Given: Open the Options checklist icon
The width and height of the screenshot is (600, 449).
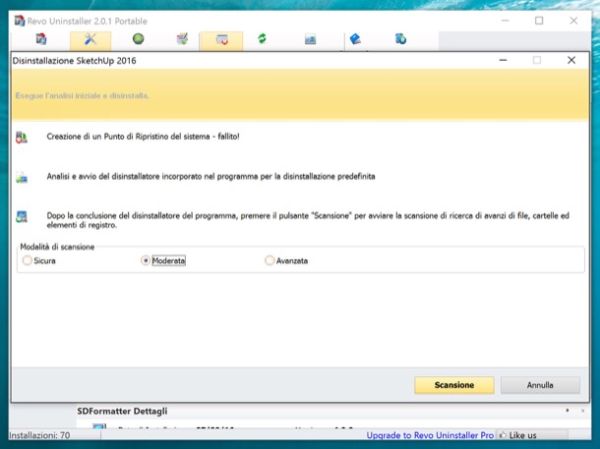Looking at the screenshot, I should [x=183, y=39].
